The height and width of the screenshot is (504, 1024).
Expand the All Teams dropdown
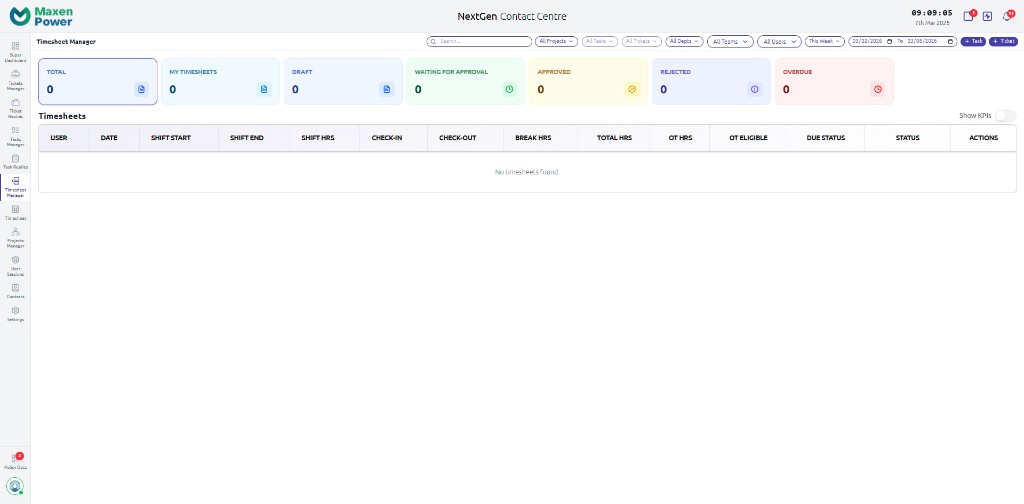tap(730, 42)
